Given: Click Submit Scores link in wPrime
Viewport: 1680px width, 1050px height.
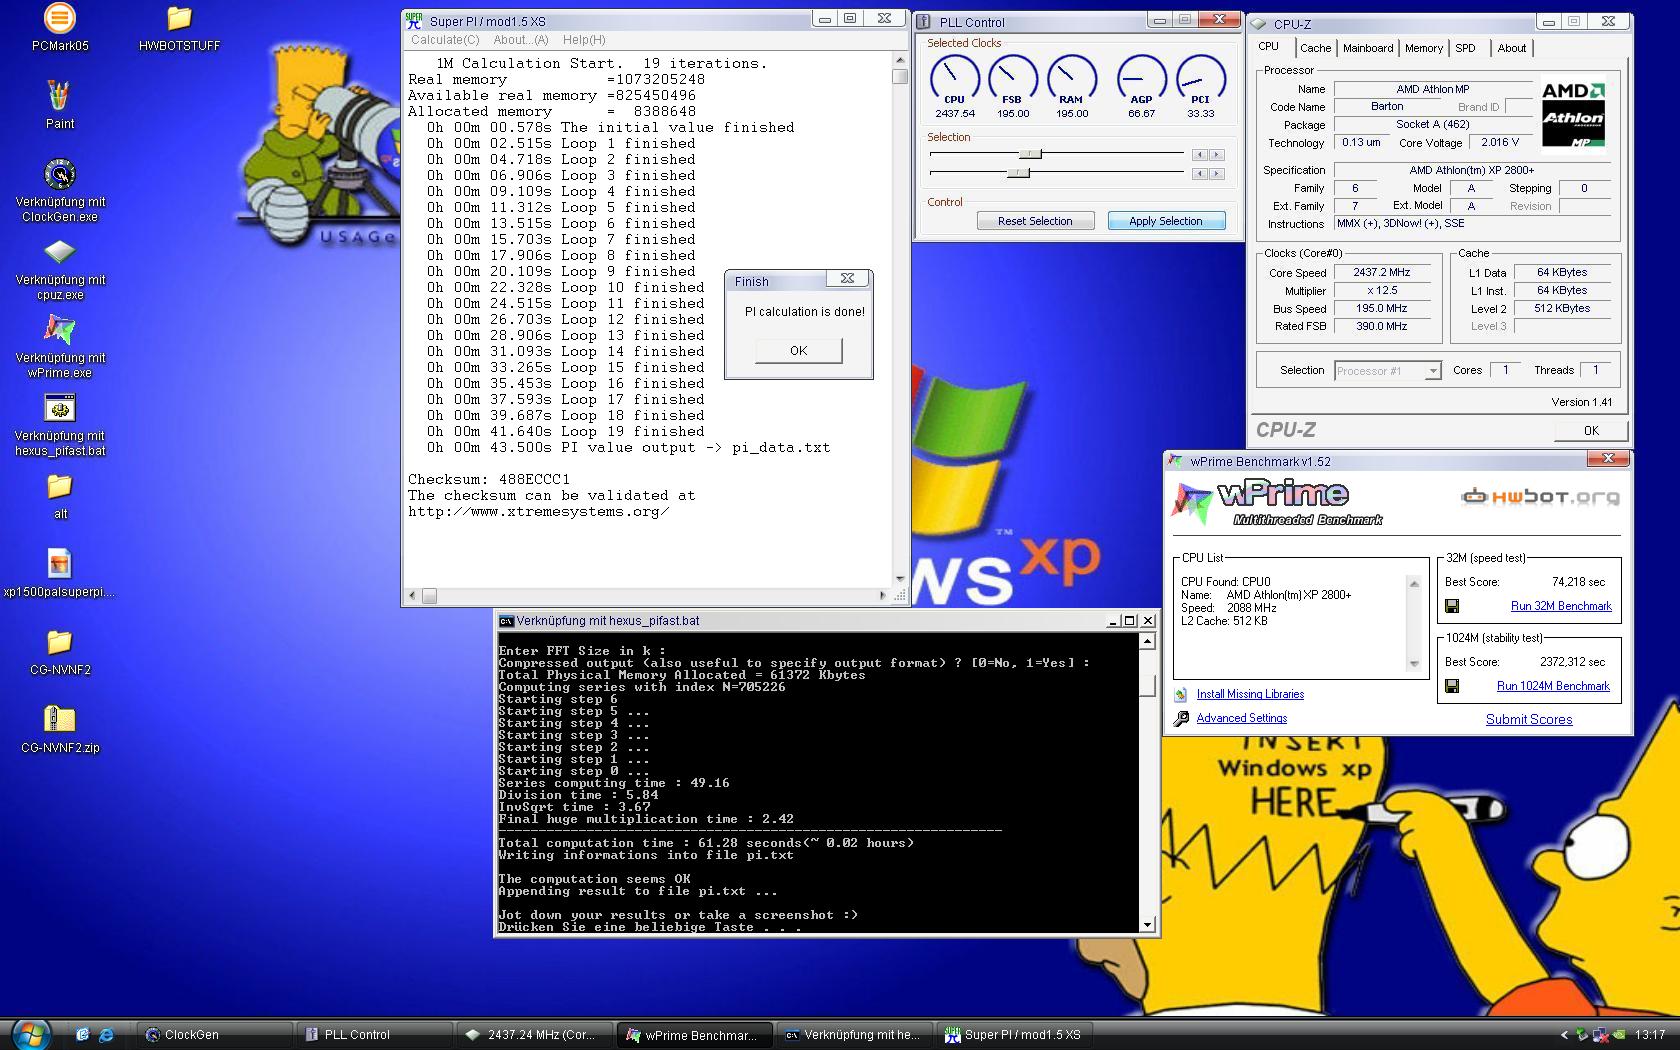Looking at the screenshot, I should (x=1528, y=719).
